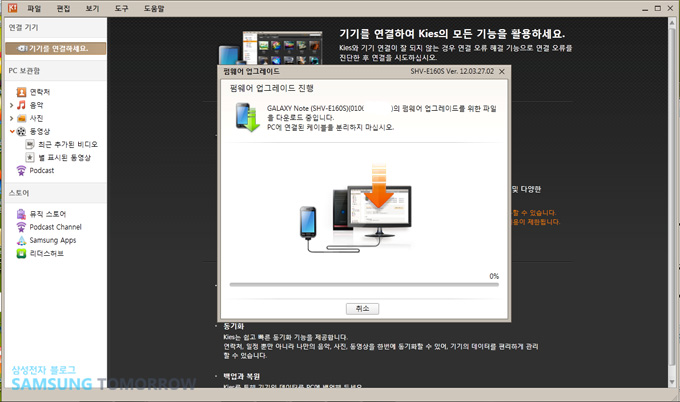Click the SHV-E160S version text
The height and width of the screenshot is (402, 680).
pos(452,71)
